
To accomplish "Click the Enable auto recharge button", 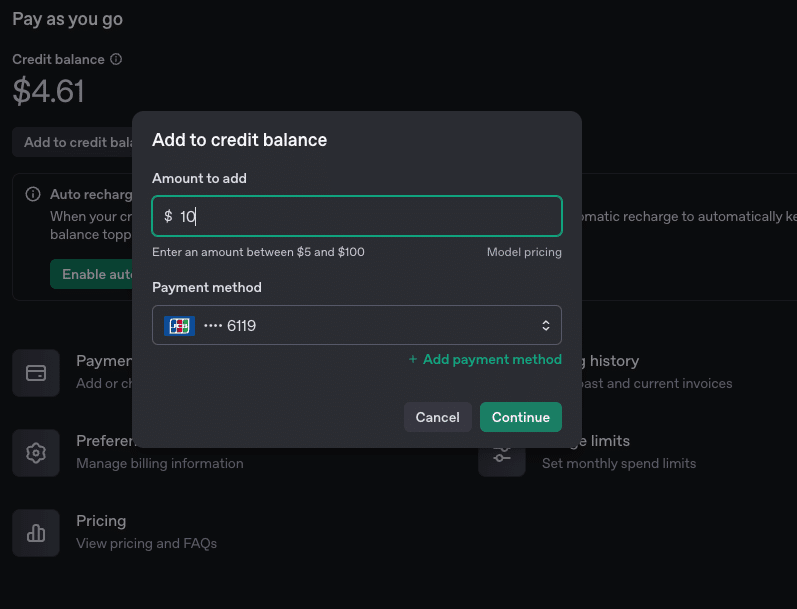I will [92, 274].
